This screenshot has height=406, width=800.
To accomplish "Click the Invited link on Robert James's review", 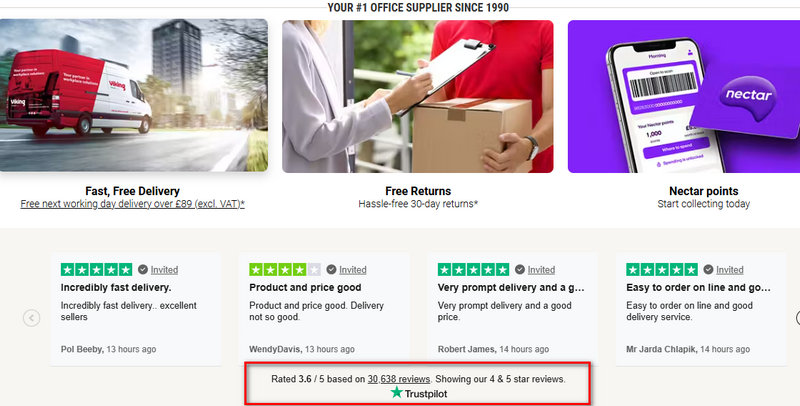I will click(541, 270).
